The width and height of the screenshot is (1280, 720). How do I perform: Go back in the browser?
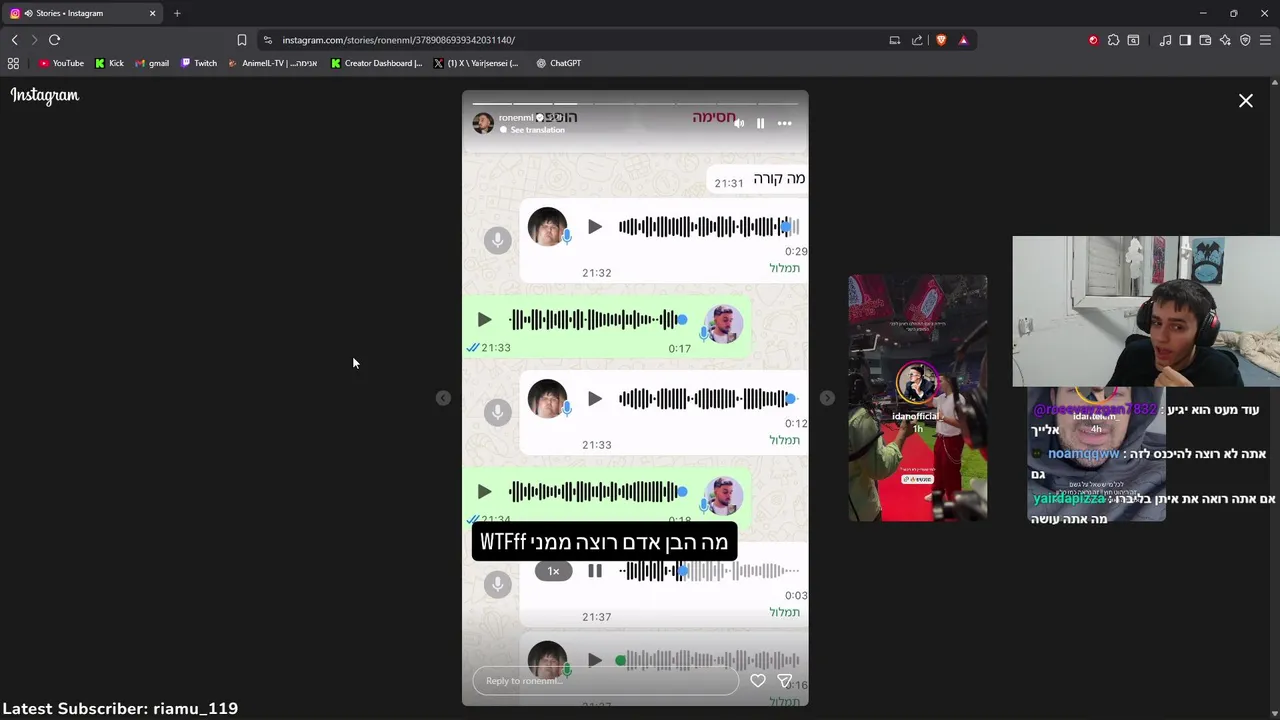tap(14, 40)
